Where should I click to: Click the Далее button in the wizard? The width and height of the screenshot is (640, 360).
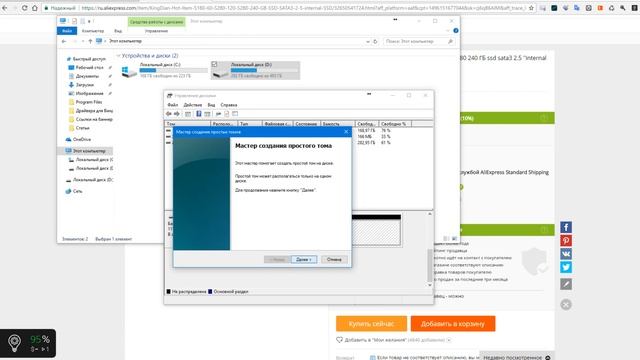(304, 259)
